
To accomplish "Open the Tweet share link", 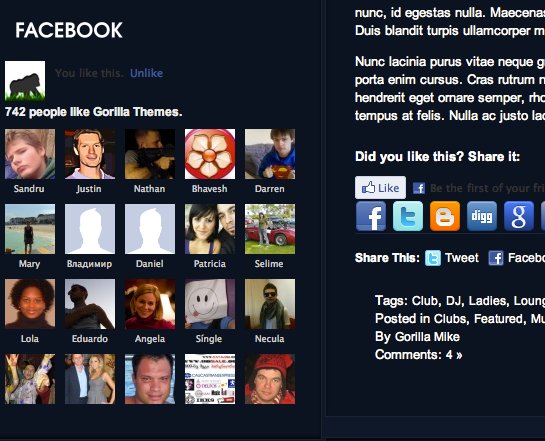I will (462, 258).
